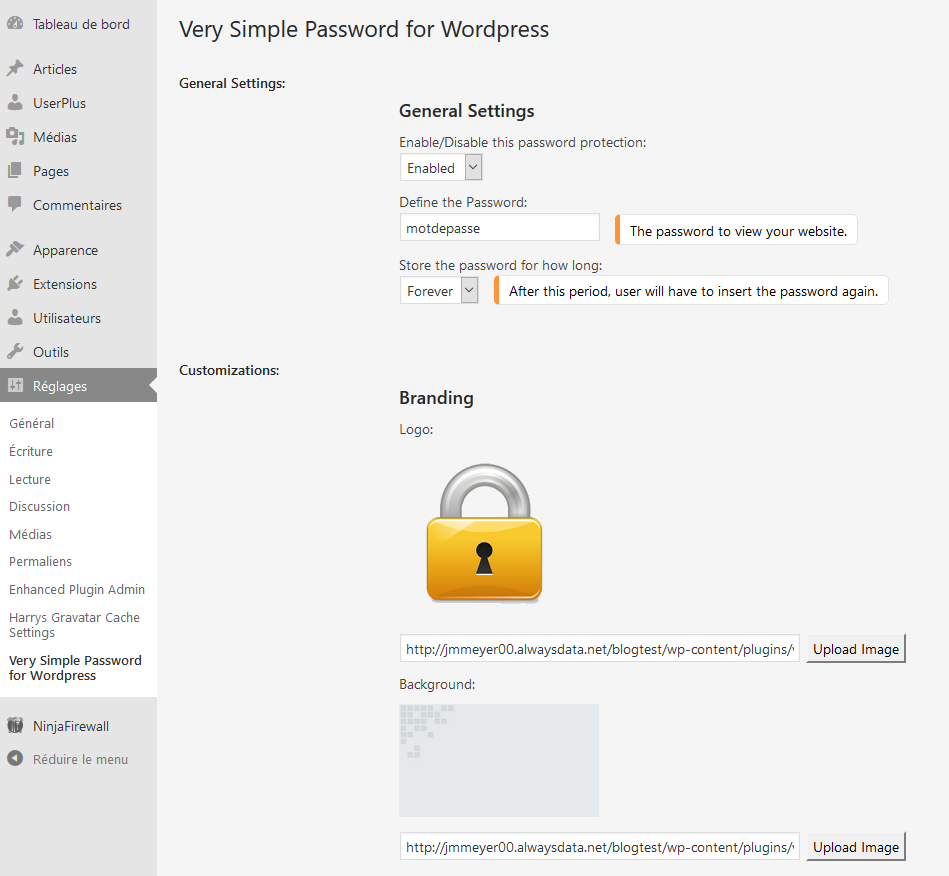Open the Réglages settings menu
Screen dimensions: 949x876
click(x=79, y=386)
